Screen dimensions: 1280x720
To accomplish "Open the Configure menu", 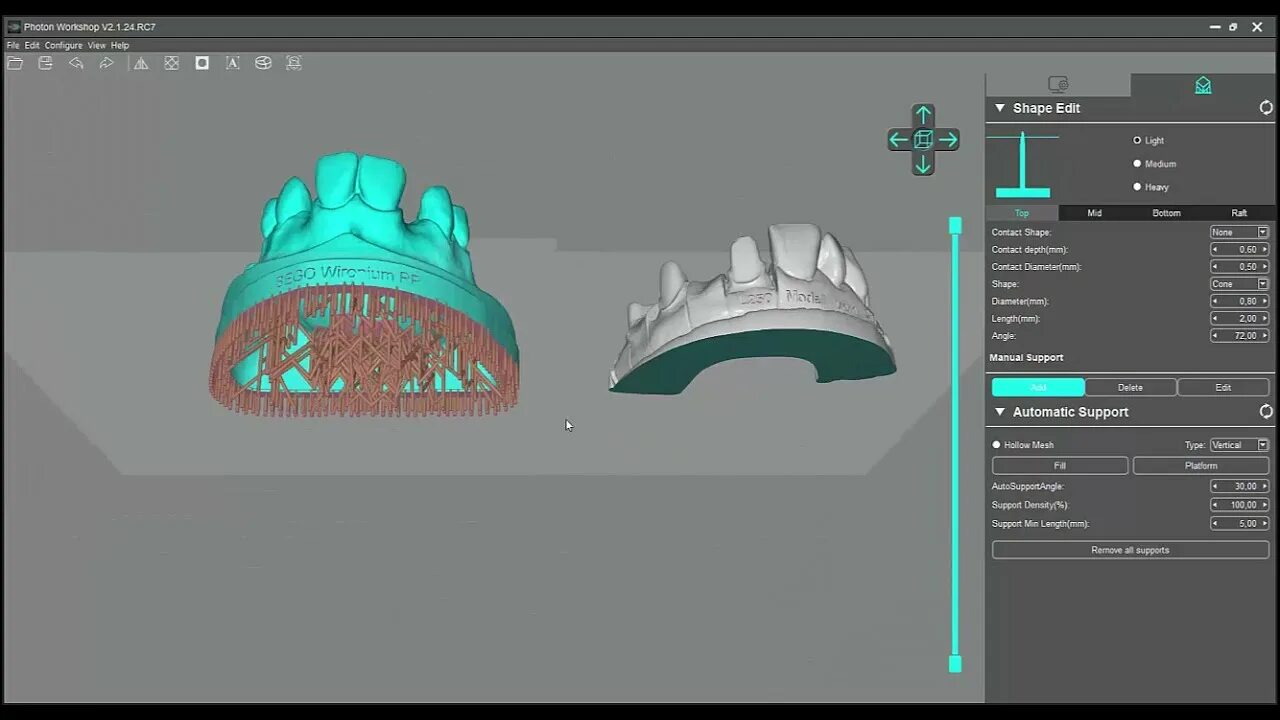I will tap(63, 45).
